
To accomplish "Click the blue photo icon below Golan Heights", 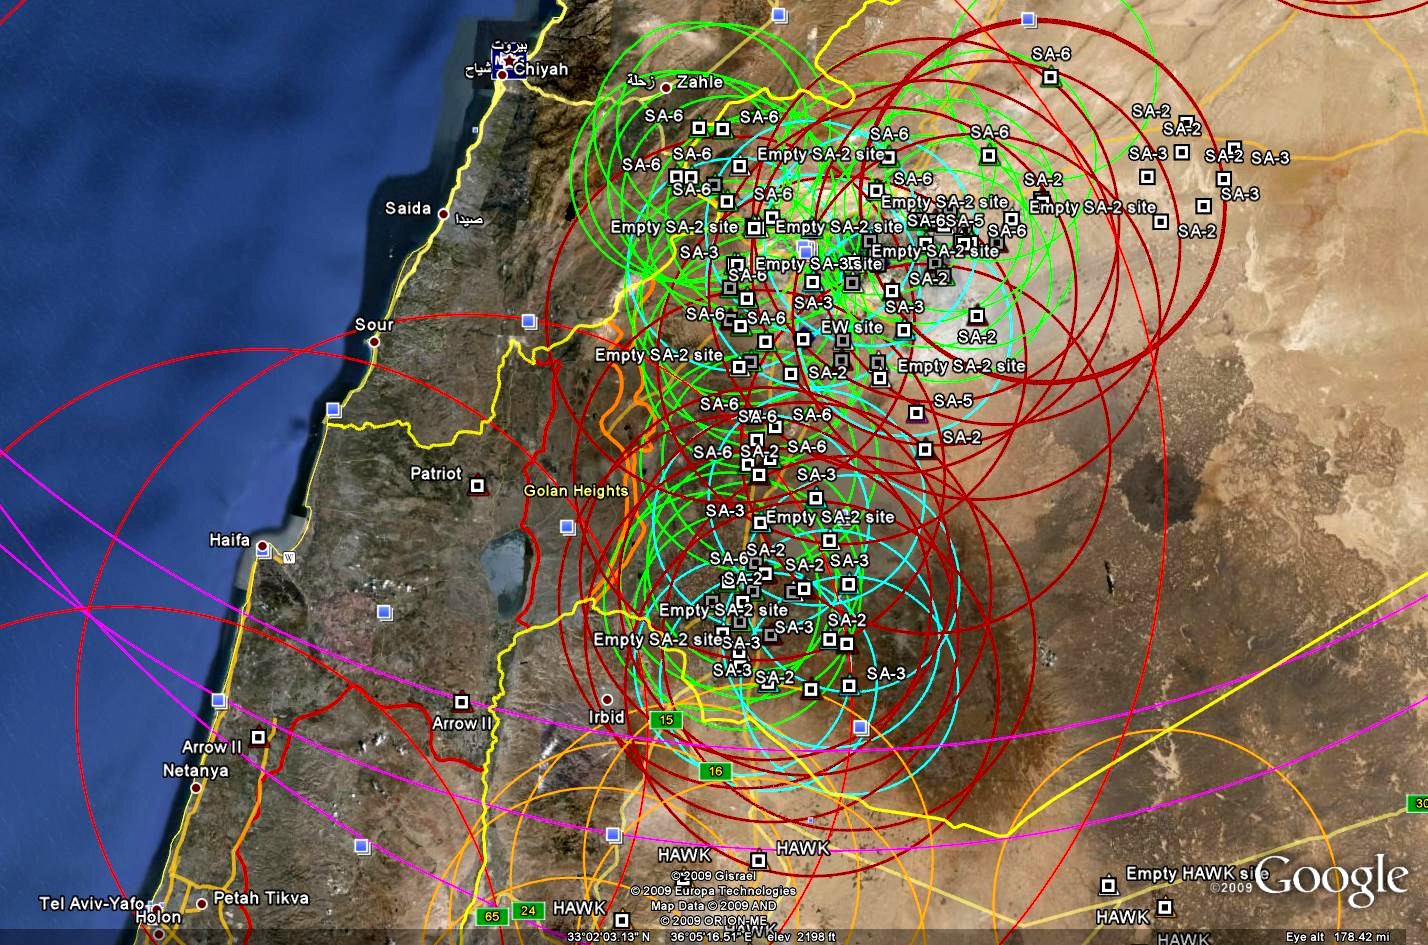I will click(568, 527).
